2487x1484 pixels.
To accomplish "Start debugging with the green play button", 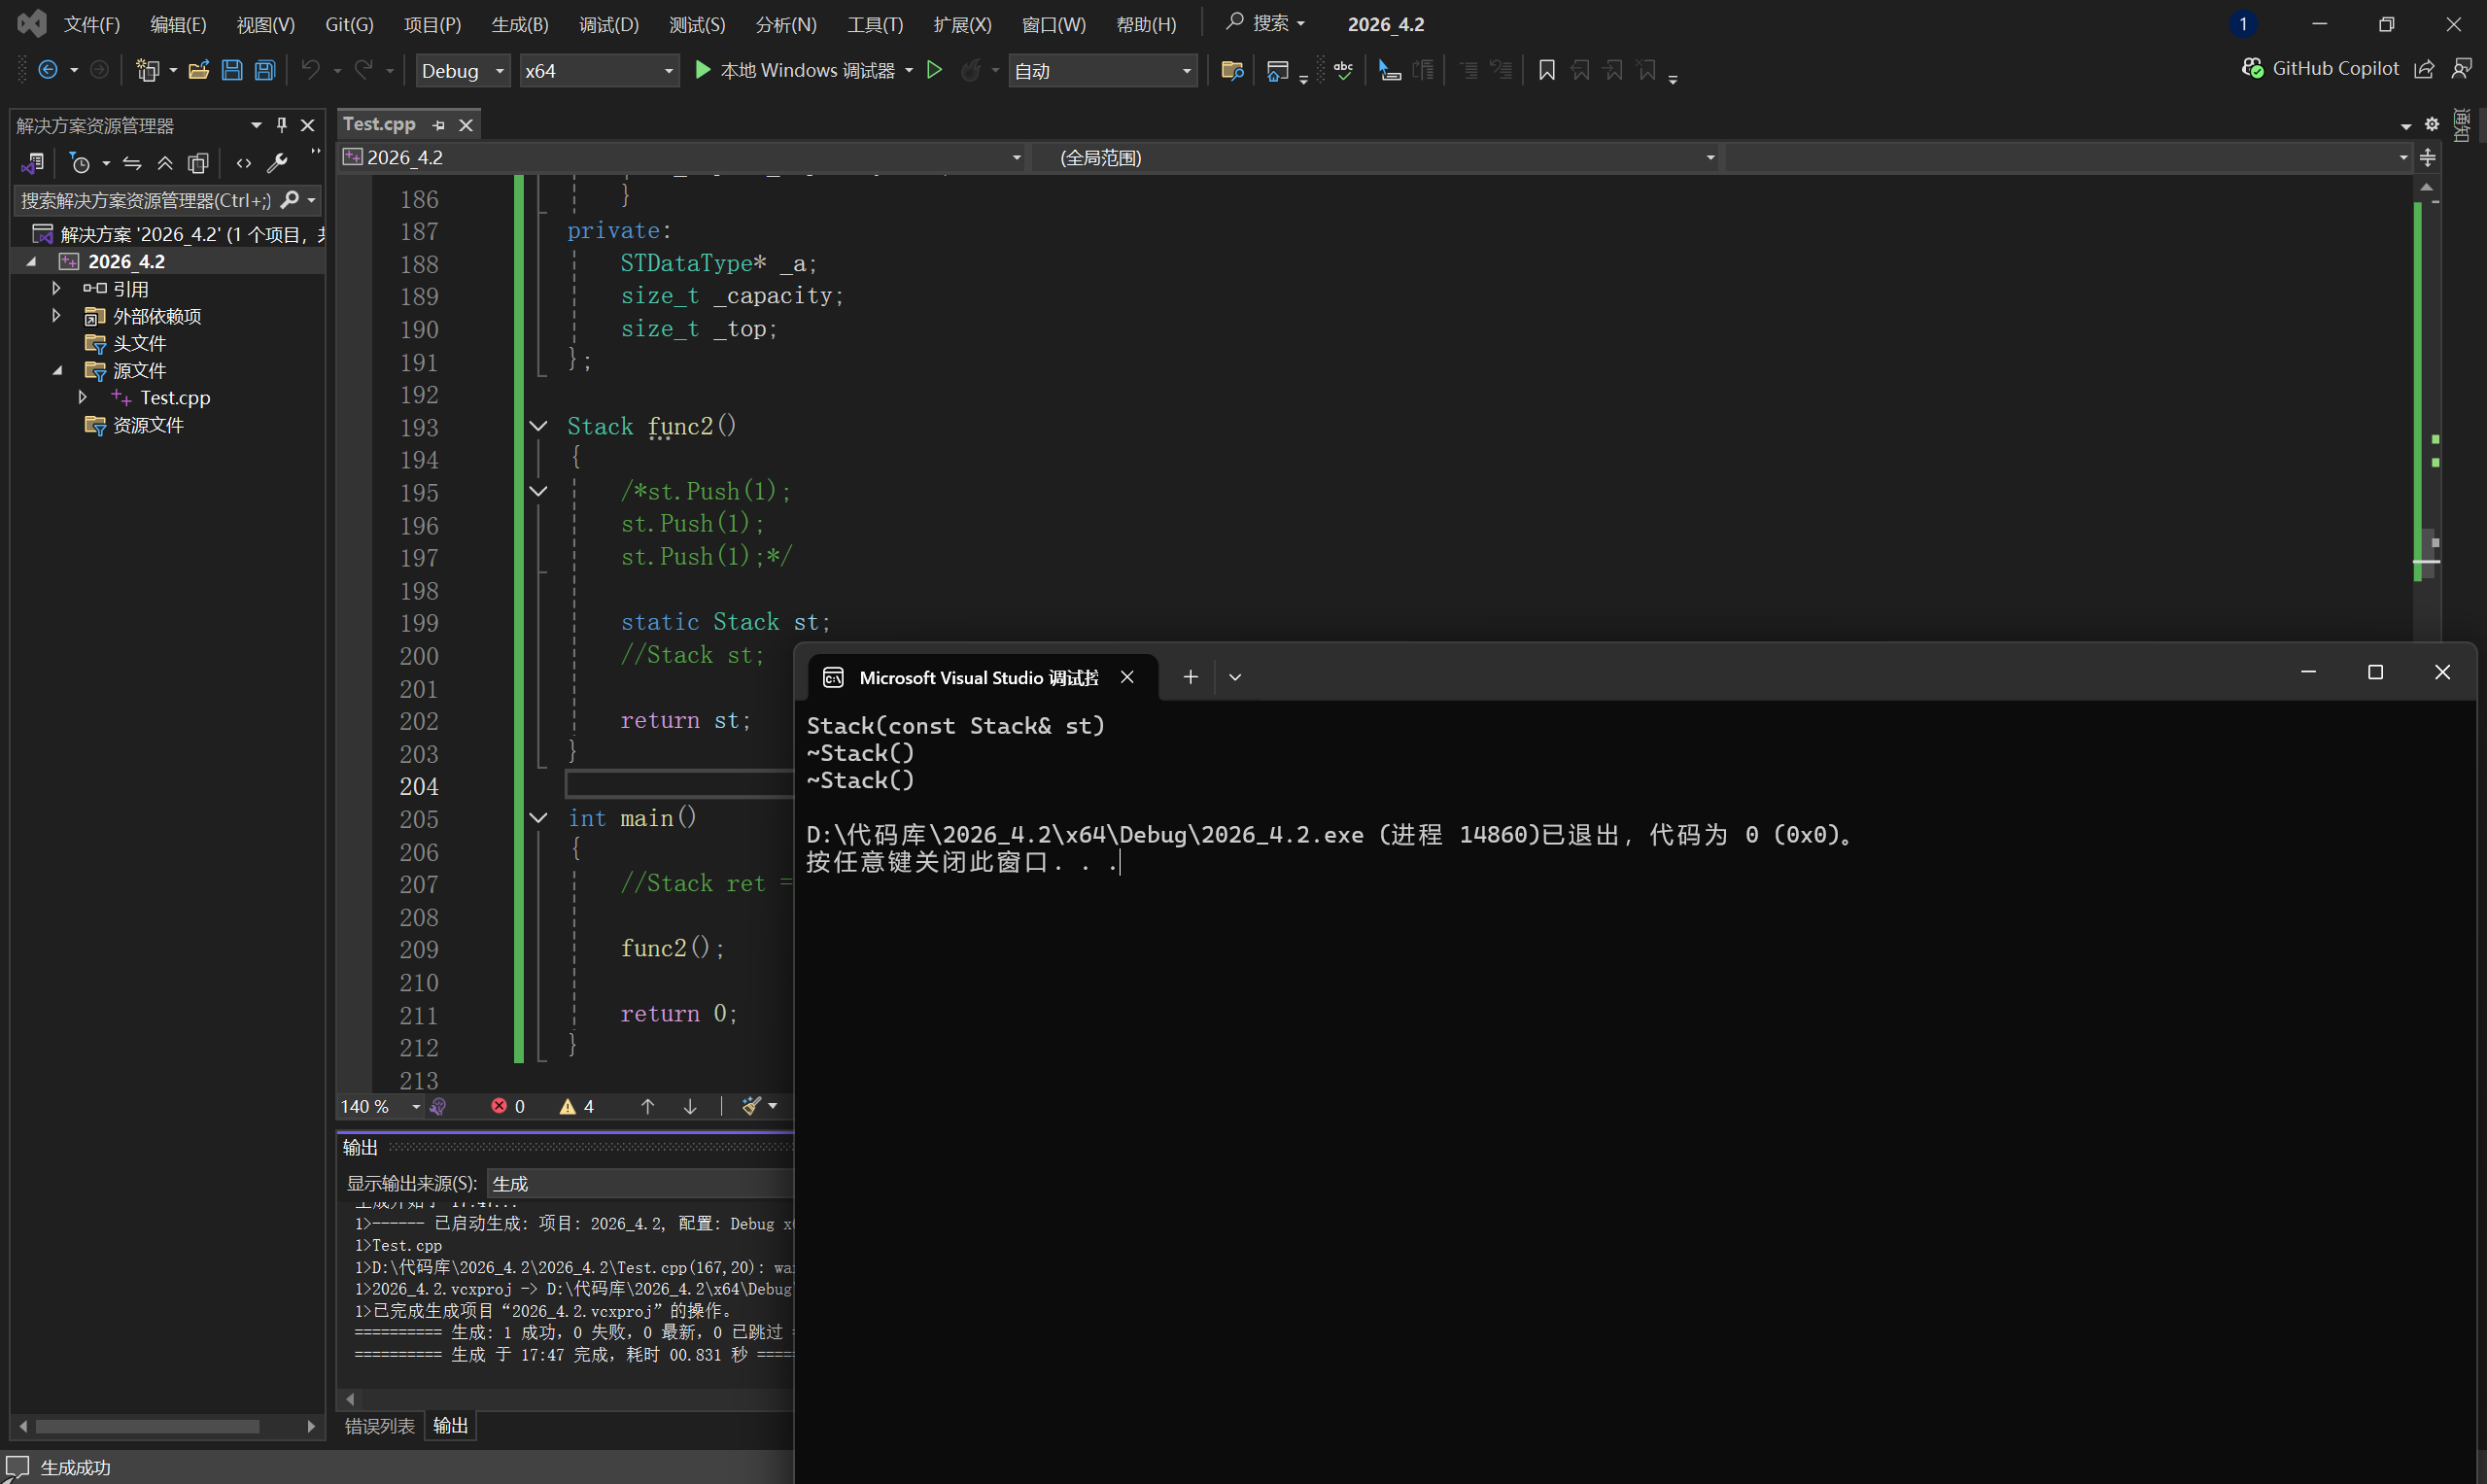I will [x=703, y=70].
